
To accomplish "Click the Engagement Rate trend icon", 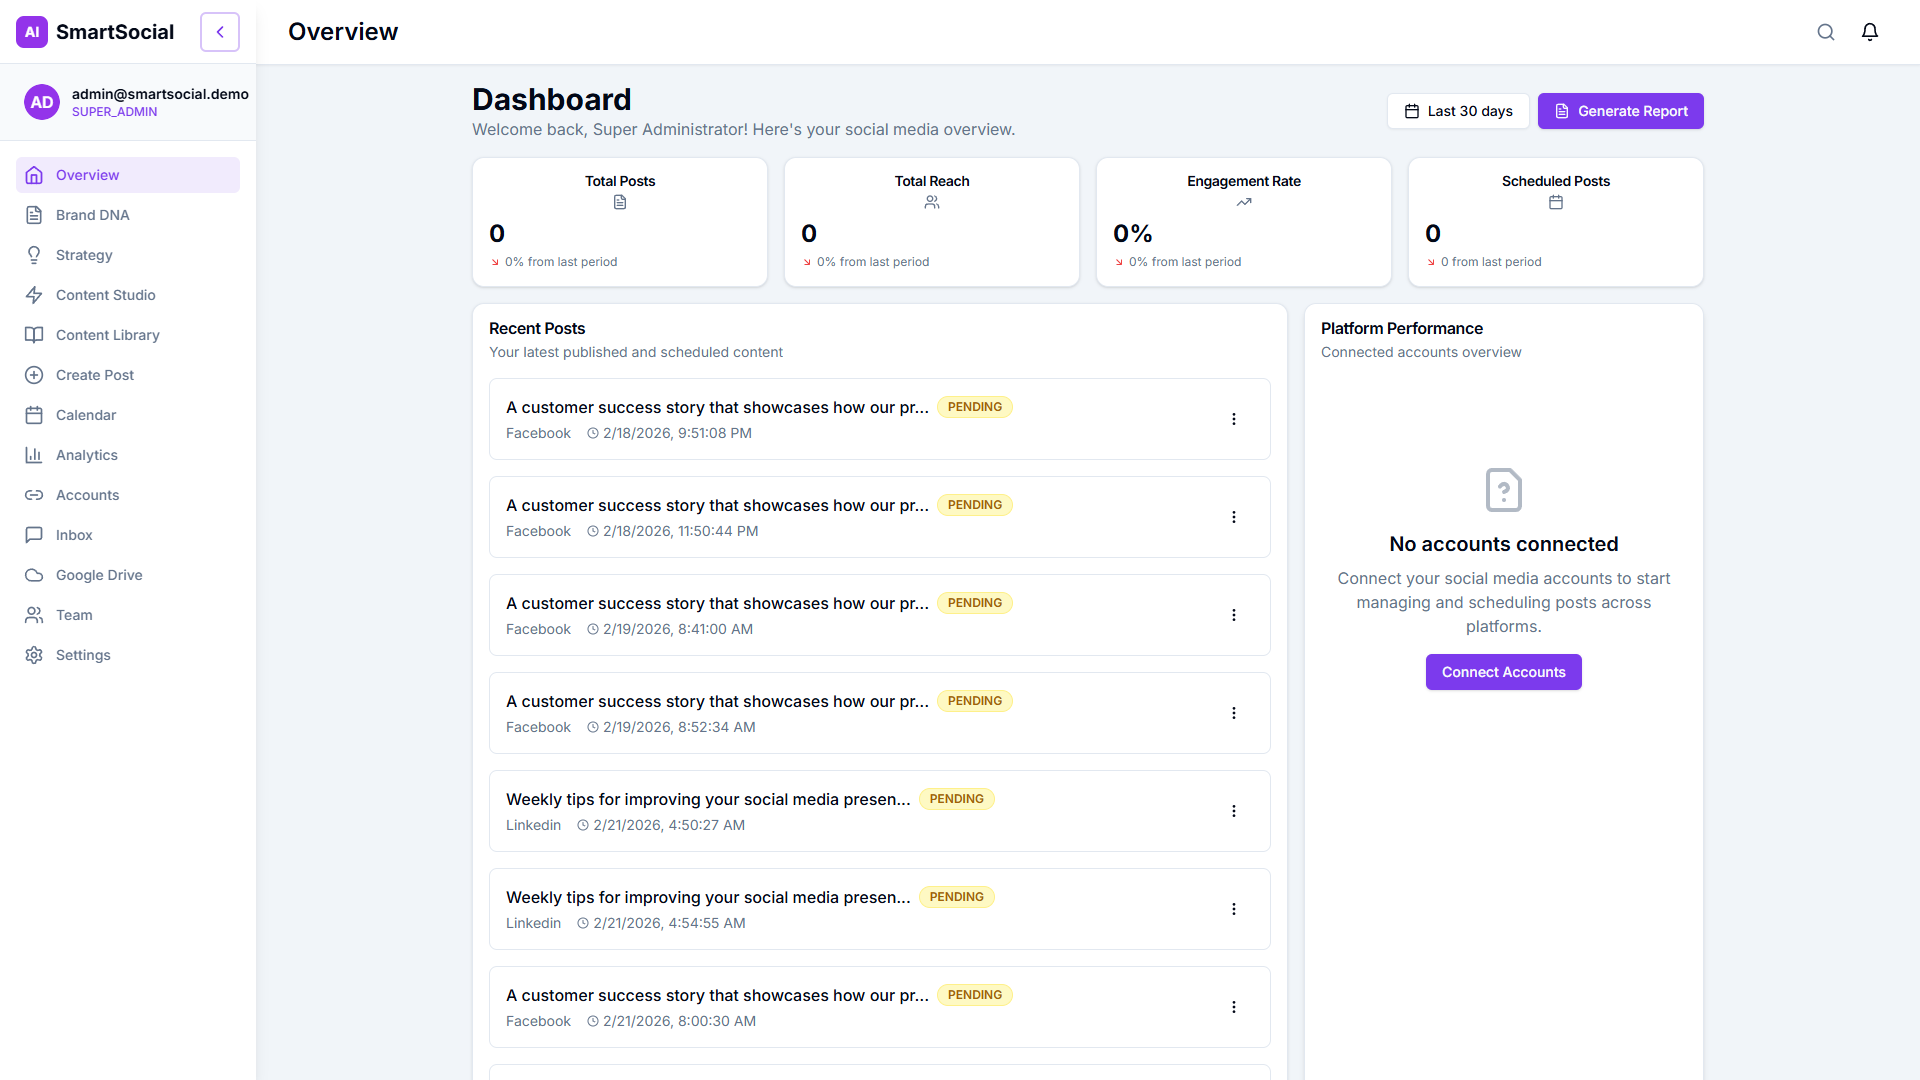I will pos(1244,202).
